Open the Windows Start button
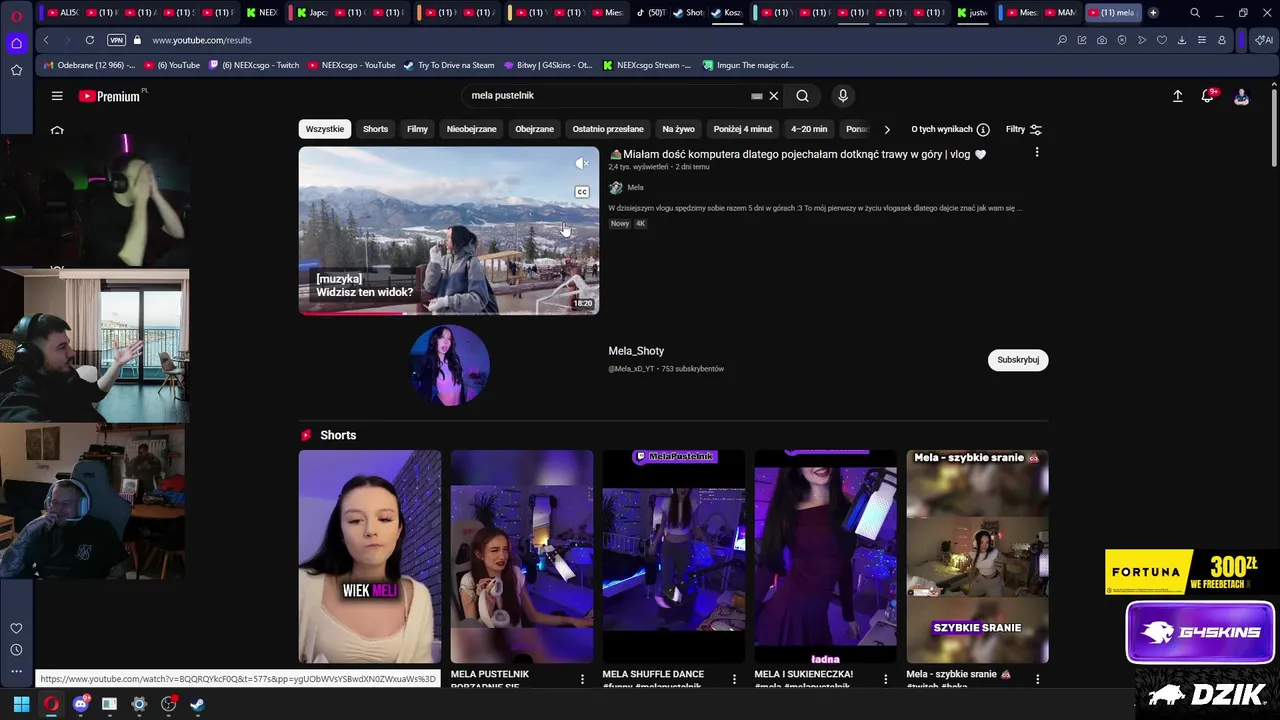Viewport: 1280px width, 720px height. tap(21, 704)
